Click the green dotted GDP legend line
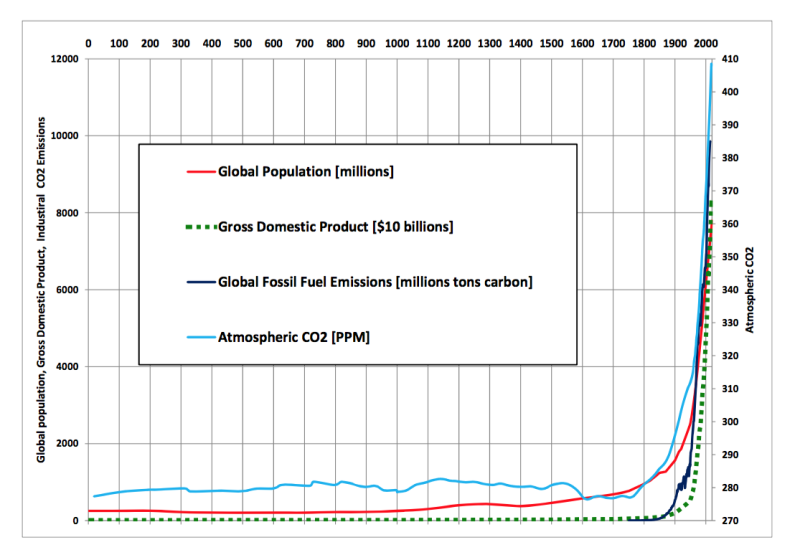Screen dimensions: 800x560 tap(200, 227)
